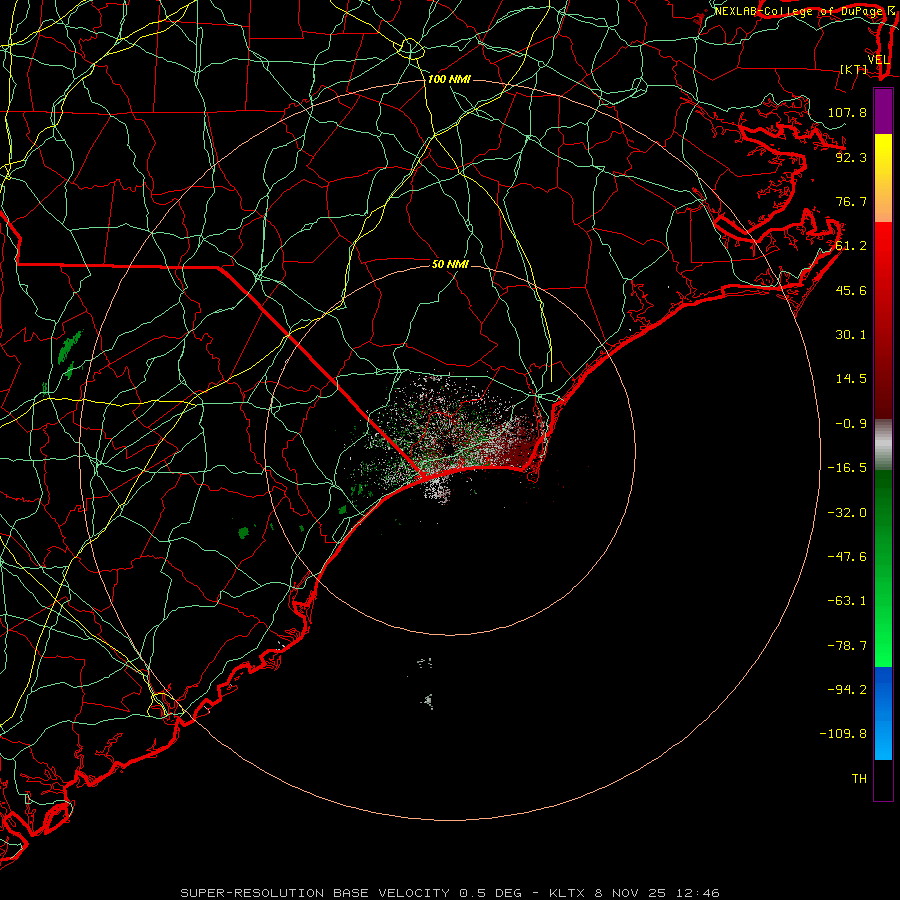Click the 92.3 scale value
900x900 pixels.
point(851,157)
